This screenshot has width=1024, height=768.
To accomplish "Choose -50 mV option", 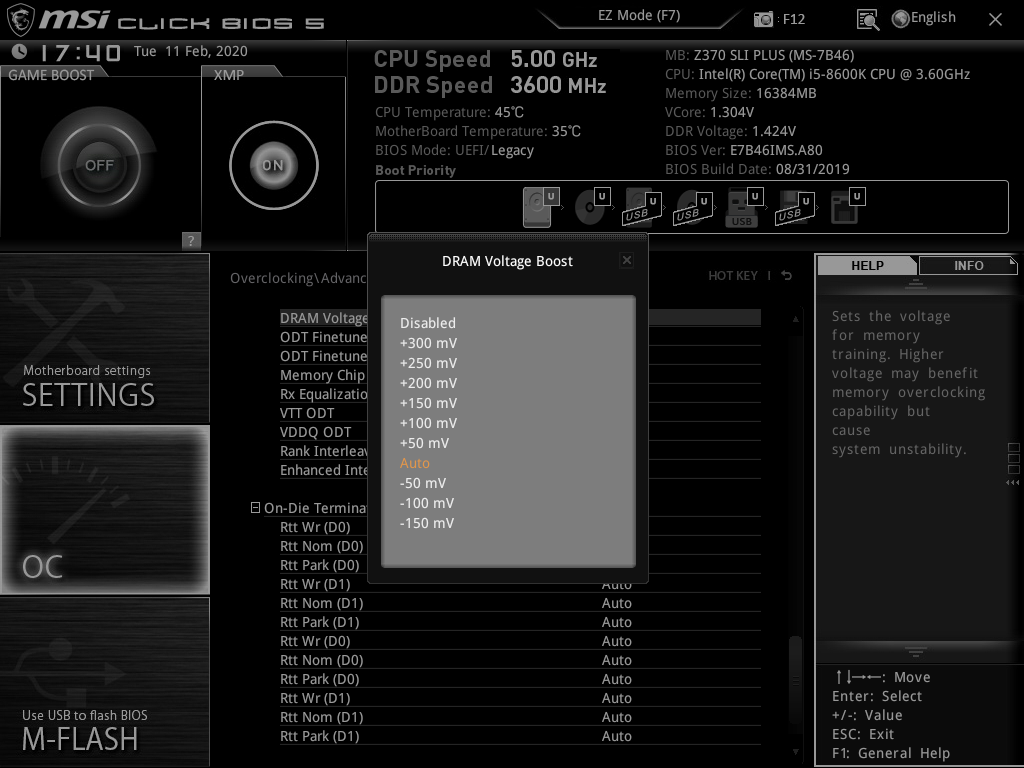I will point(423,483).
